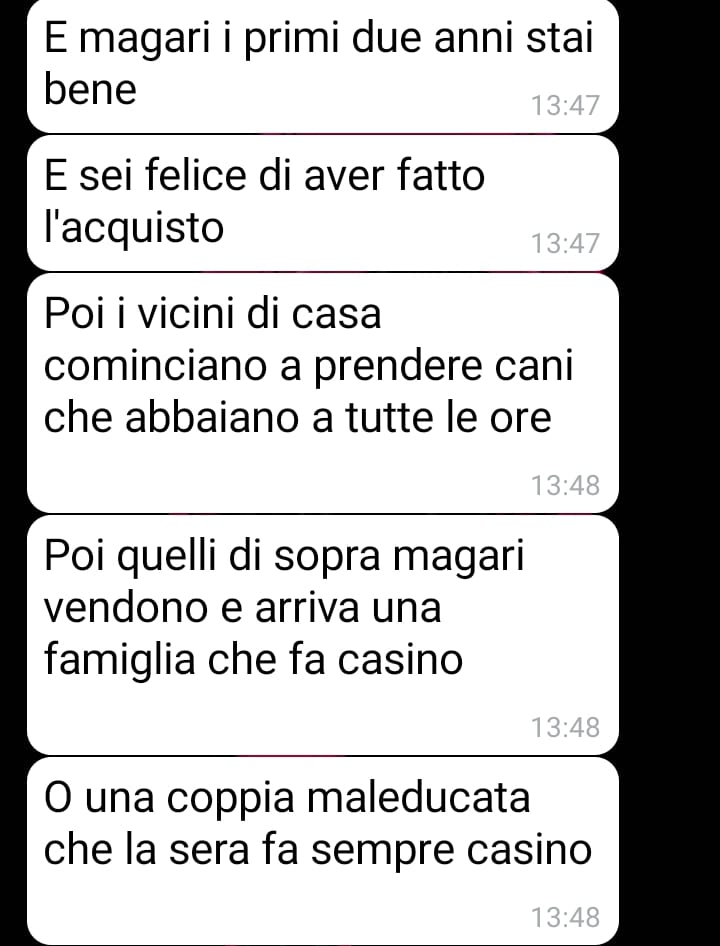
Task: Click the text 'che la sera fa sempre casino'
Action: [x=318, y=850]
